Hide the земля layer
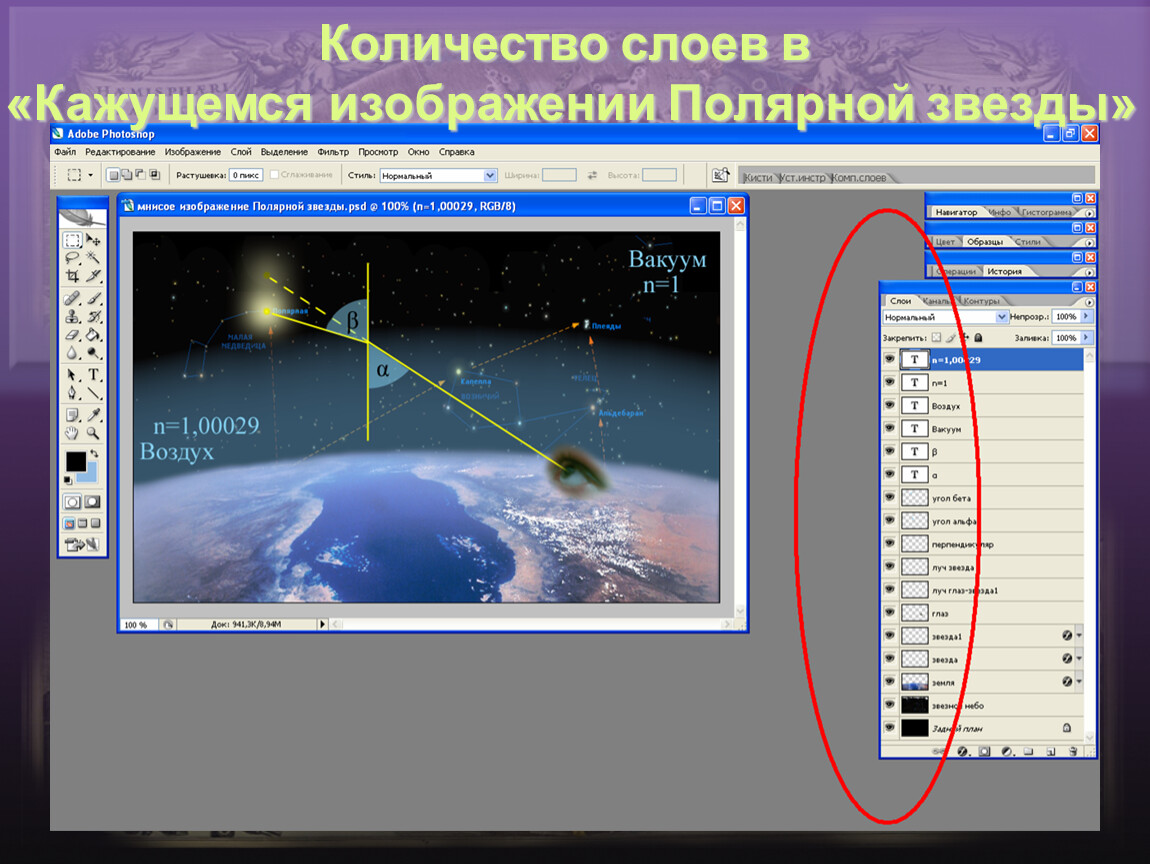Viewport: 1150px width, 864px height. (x=890, y=681)
